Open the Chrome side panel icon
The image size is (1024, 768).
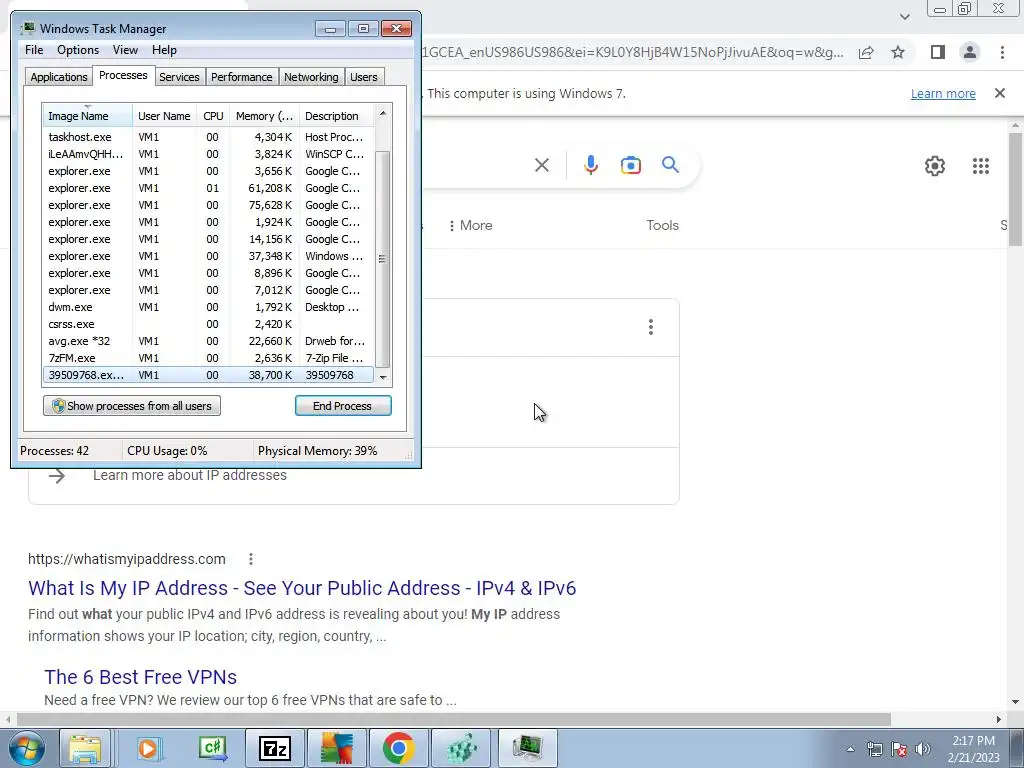pyautogui.click(x=938, y=52)
